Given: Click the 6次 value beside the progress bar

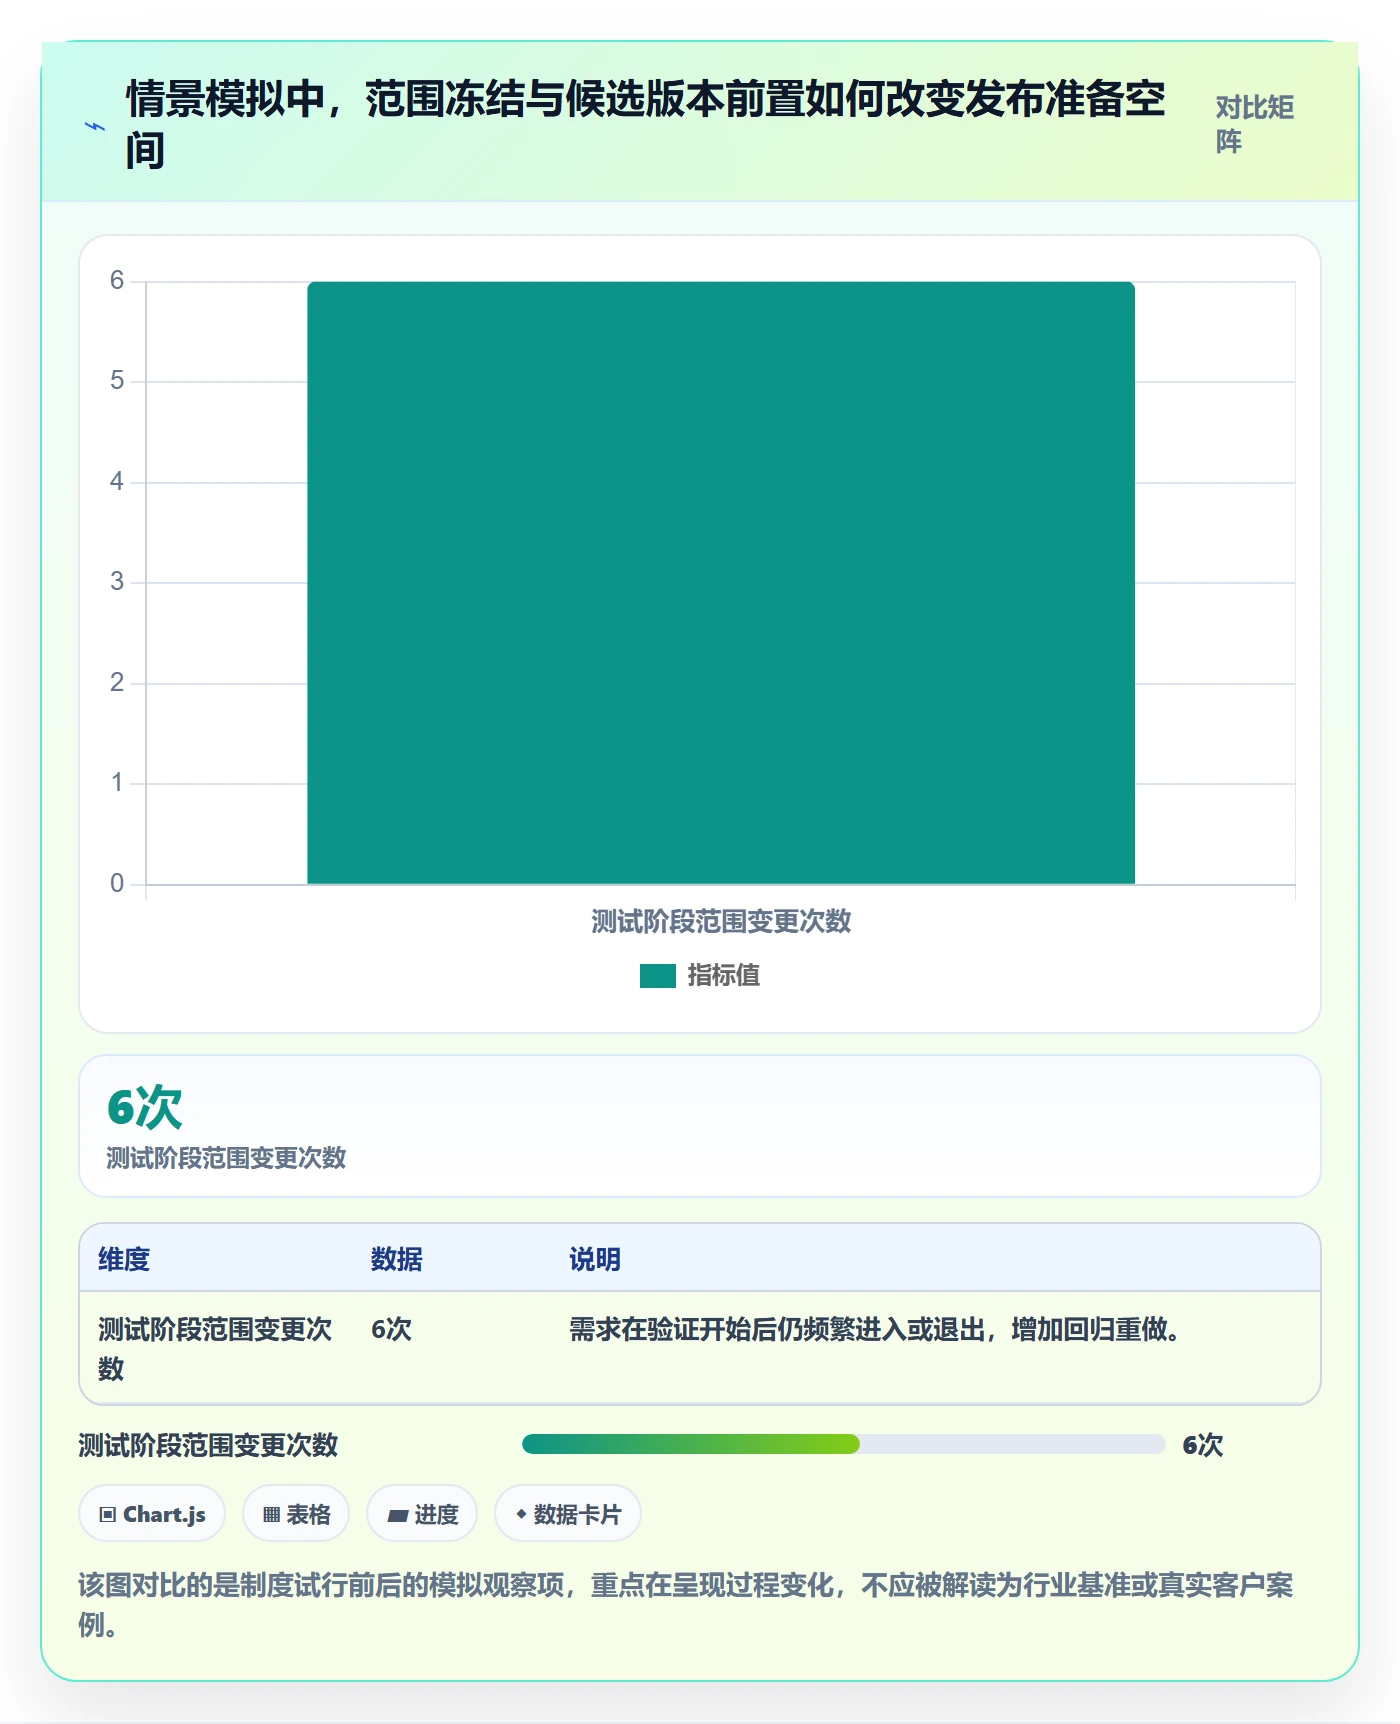Looking at the screenshot, I should click(x=1203, y=1445).
